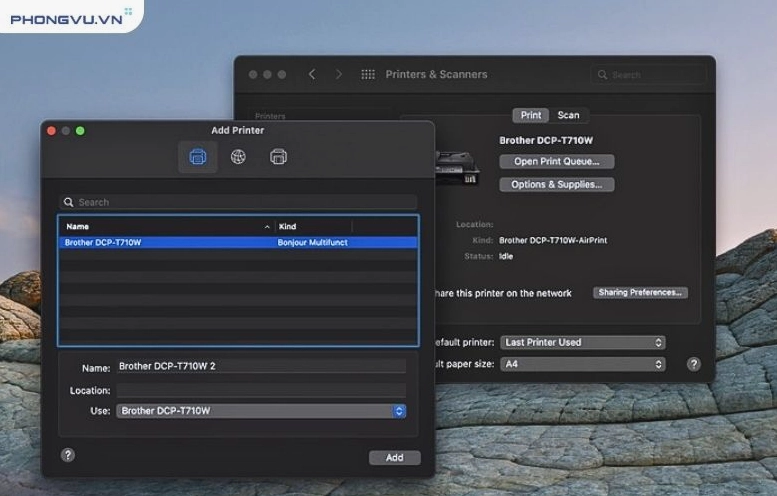Select the Windows printer icon tab
The height and width of the screenshot is (496, 777).
tap(278, 157)
